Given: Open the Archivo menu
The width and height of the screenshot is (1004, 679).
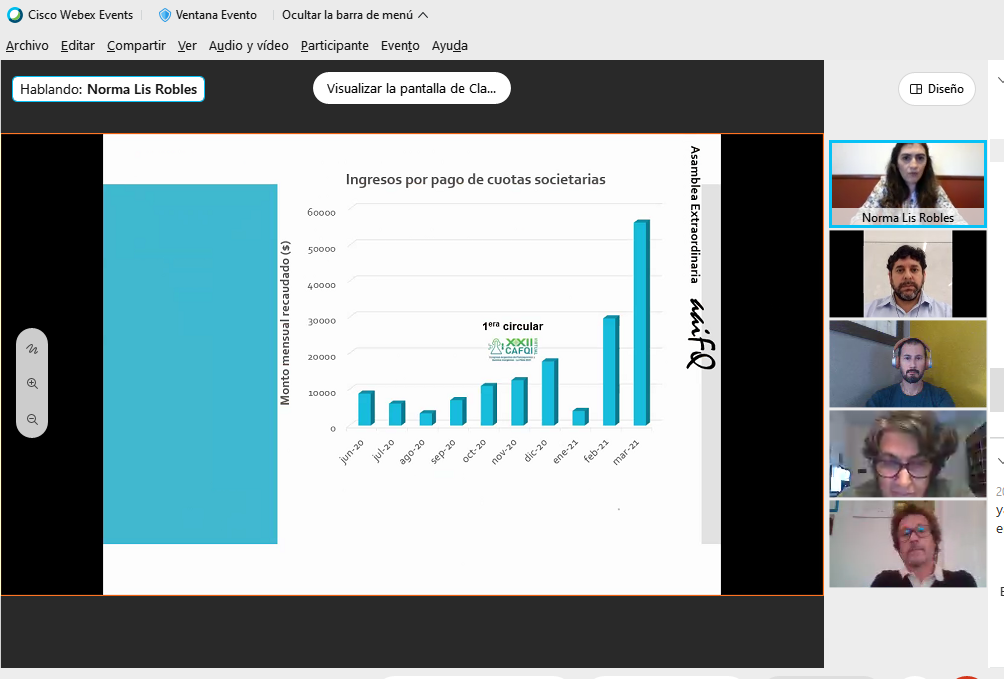Looking at the screenshot, I should [27, 45].
